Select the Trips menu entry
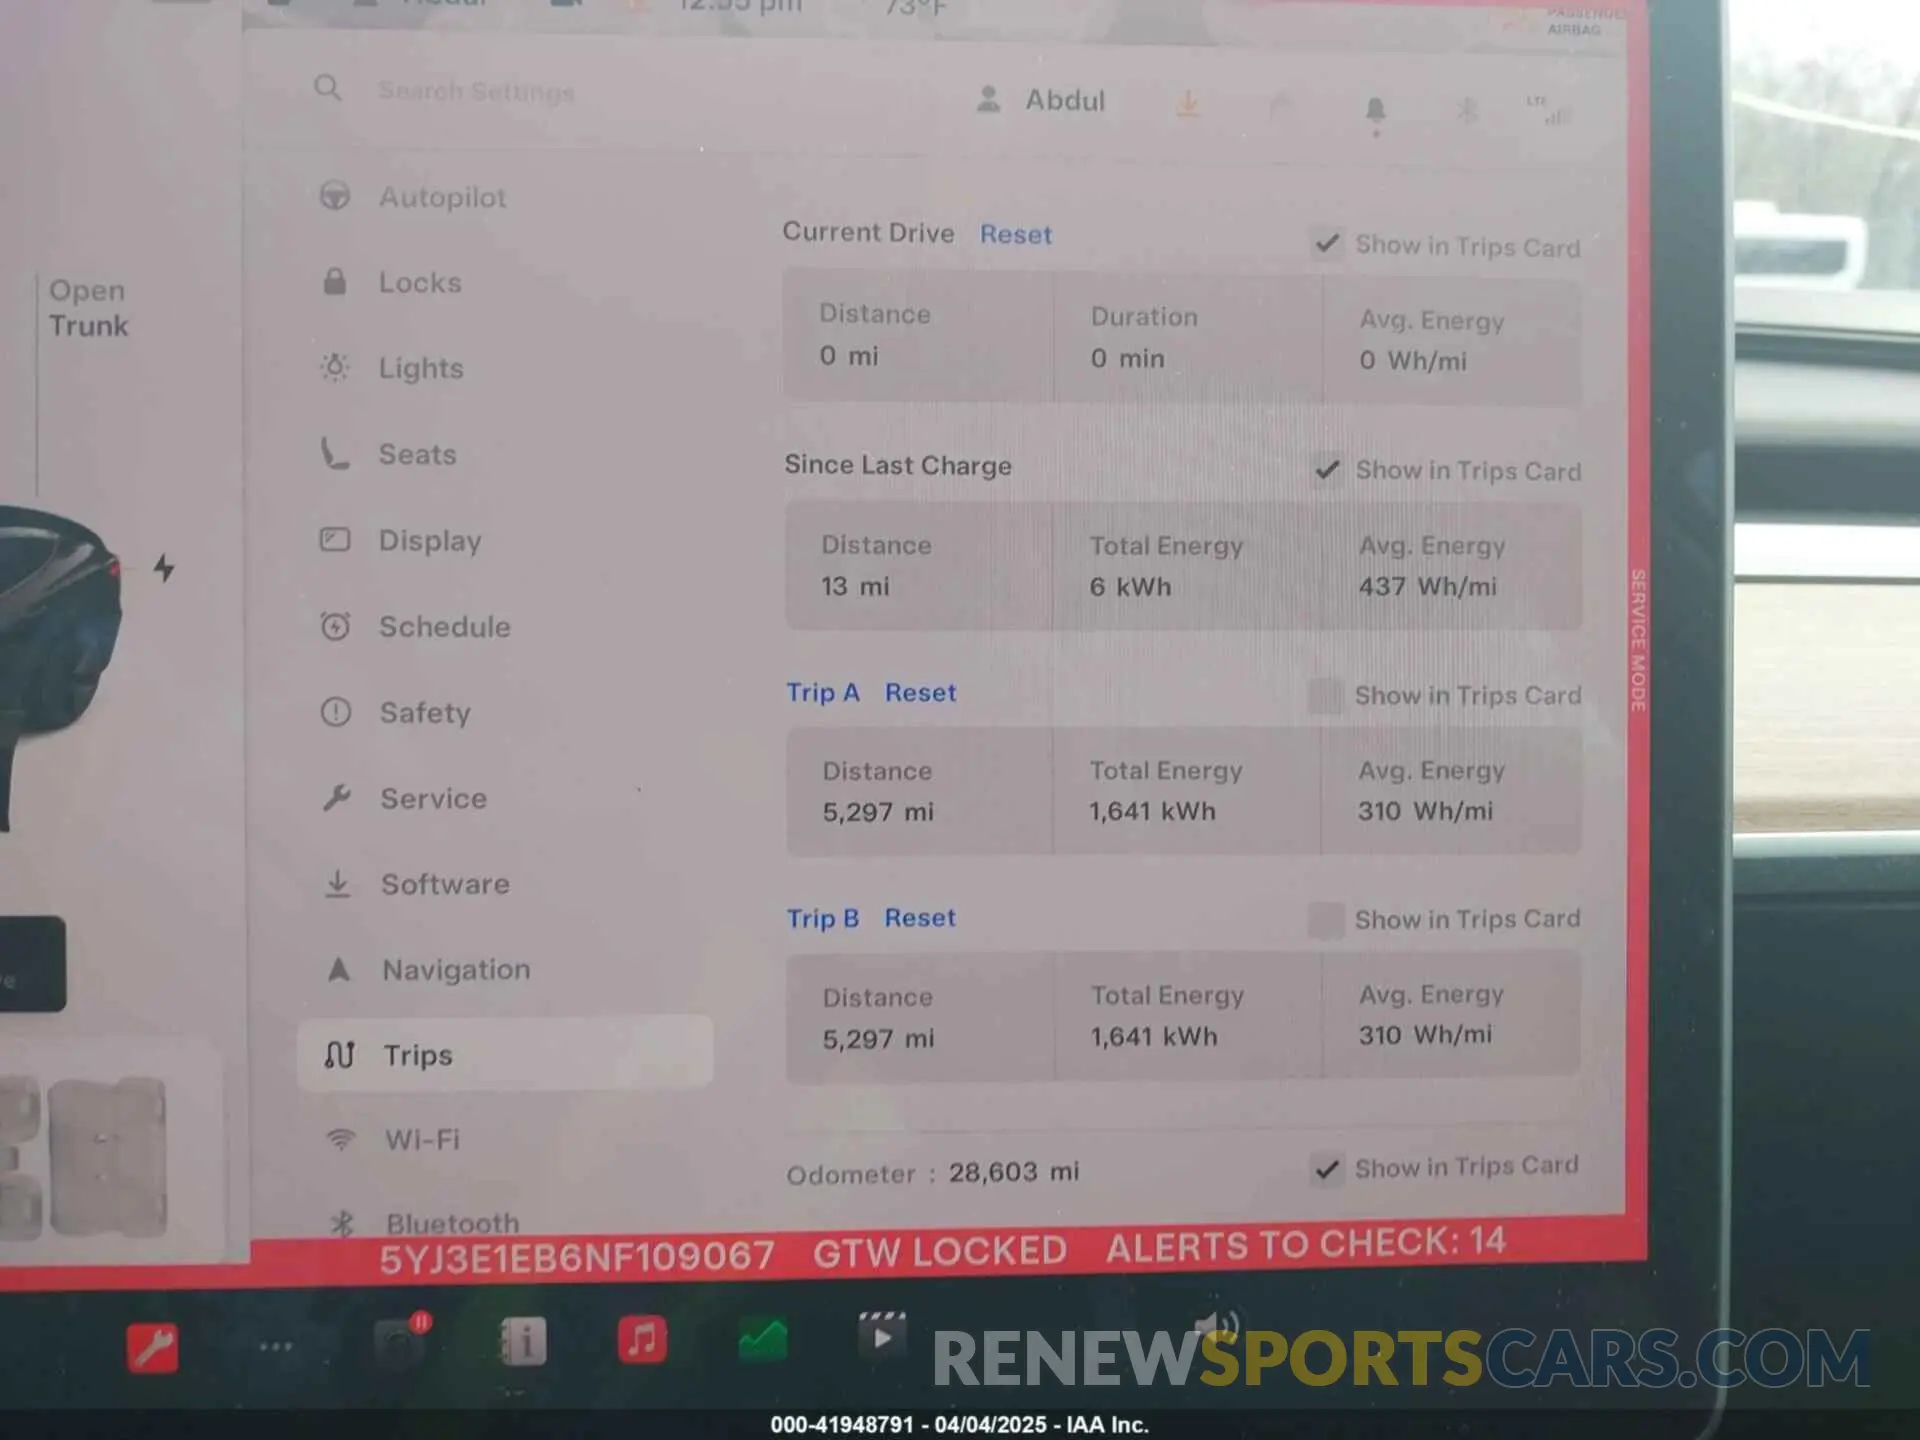 (505, 1054)
